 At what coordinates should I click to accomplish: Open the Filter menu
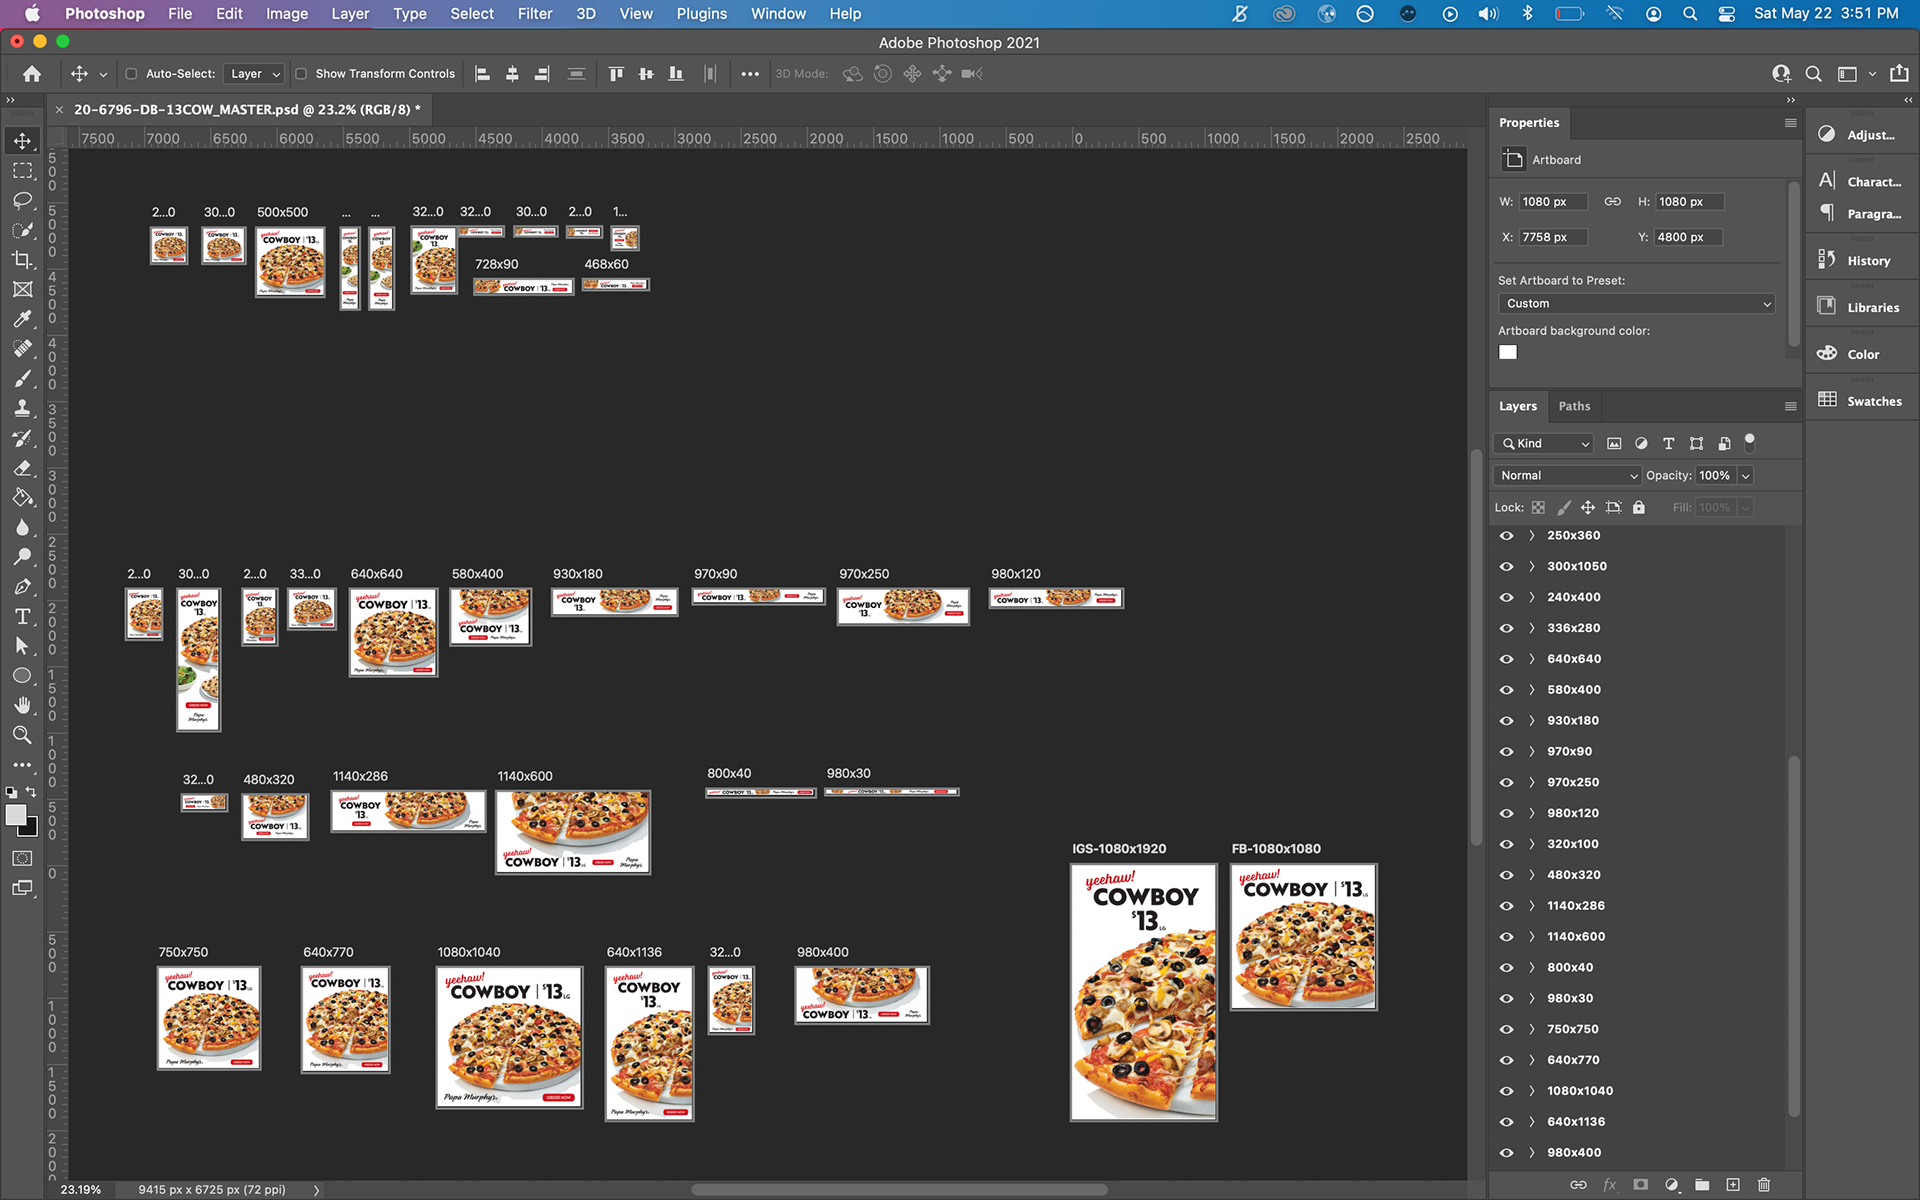[534, 14]
